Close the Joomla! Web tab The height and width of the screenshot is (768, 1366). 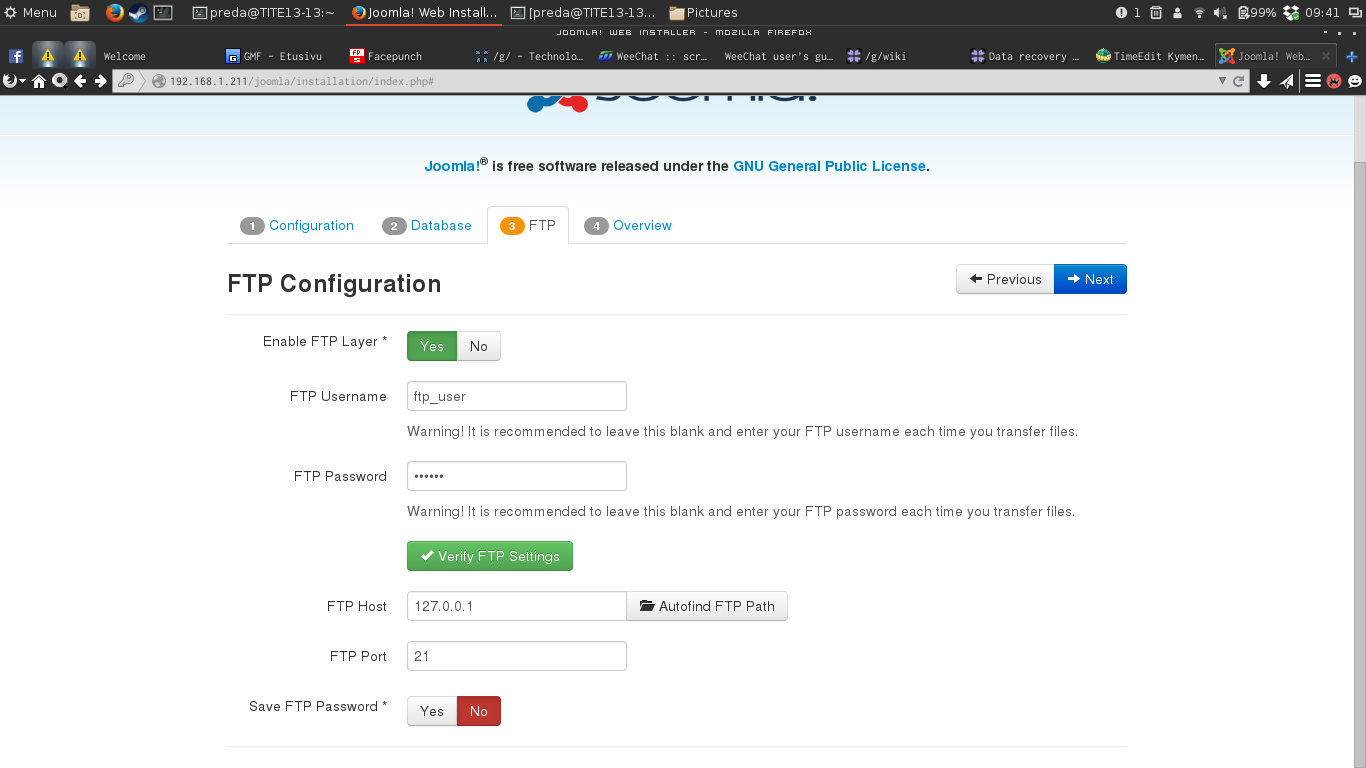pos(1326,56)
